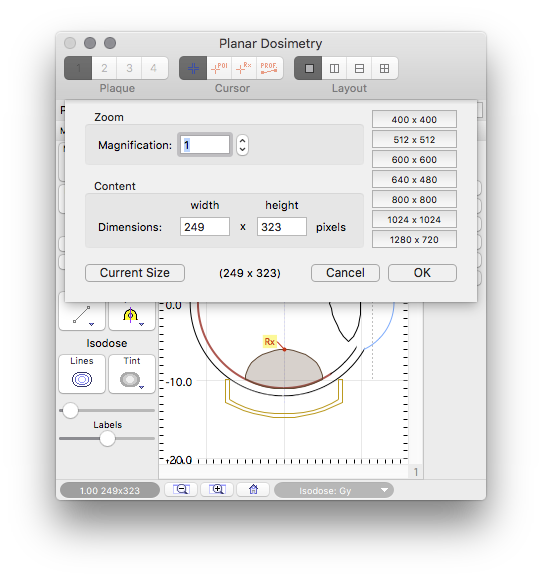
Task: Choose the Rx cursor mode
Action: click(244, 68)
